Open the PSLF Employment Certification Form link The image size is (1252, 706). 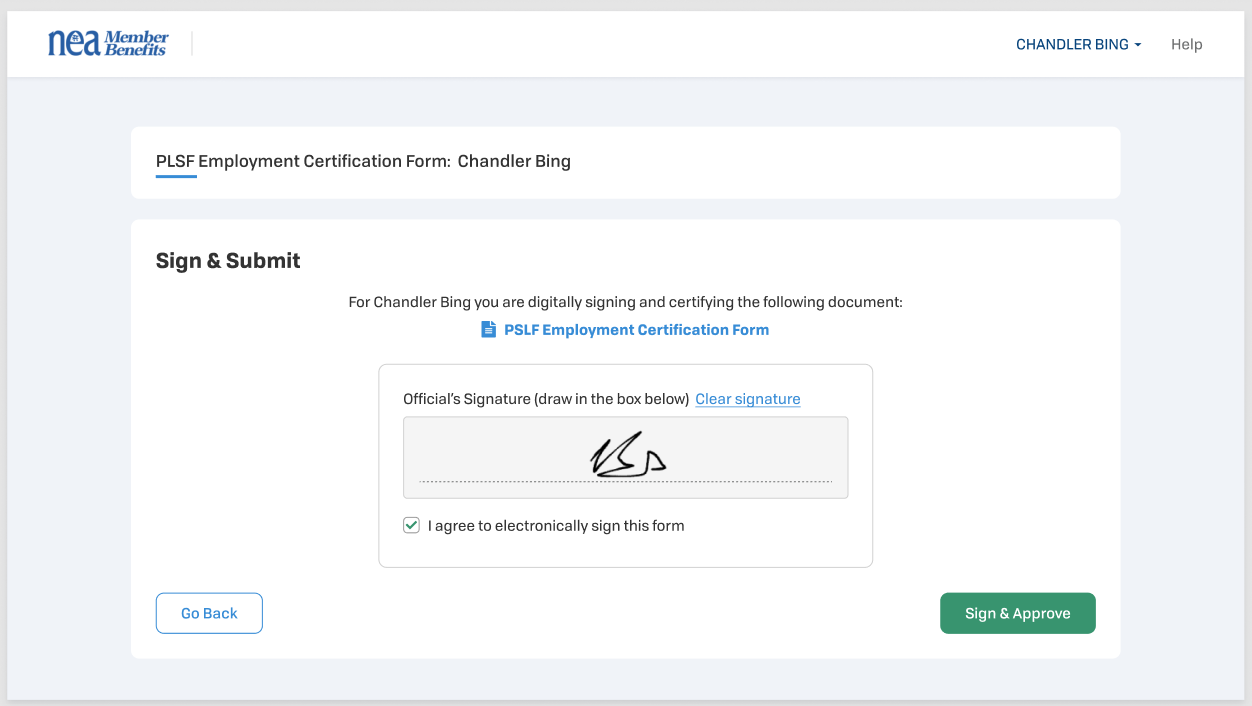pos(636,330)
